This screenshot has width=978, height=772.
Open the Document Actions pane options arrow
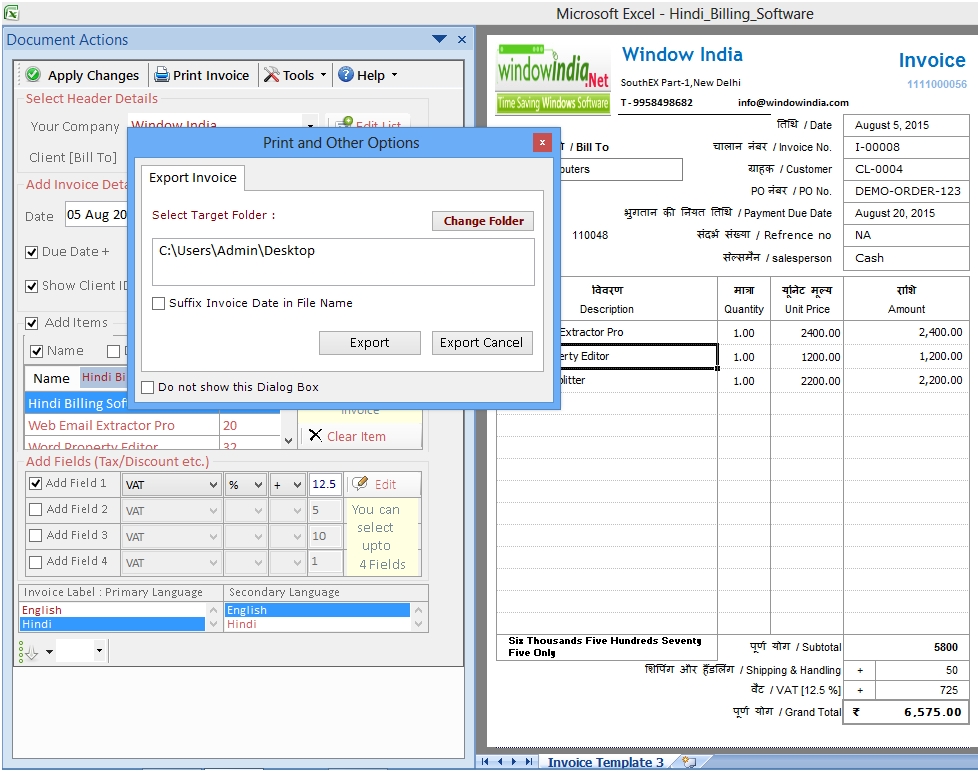point(439,39)
